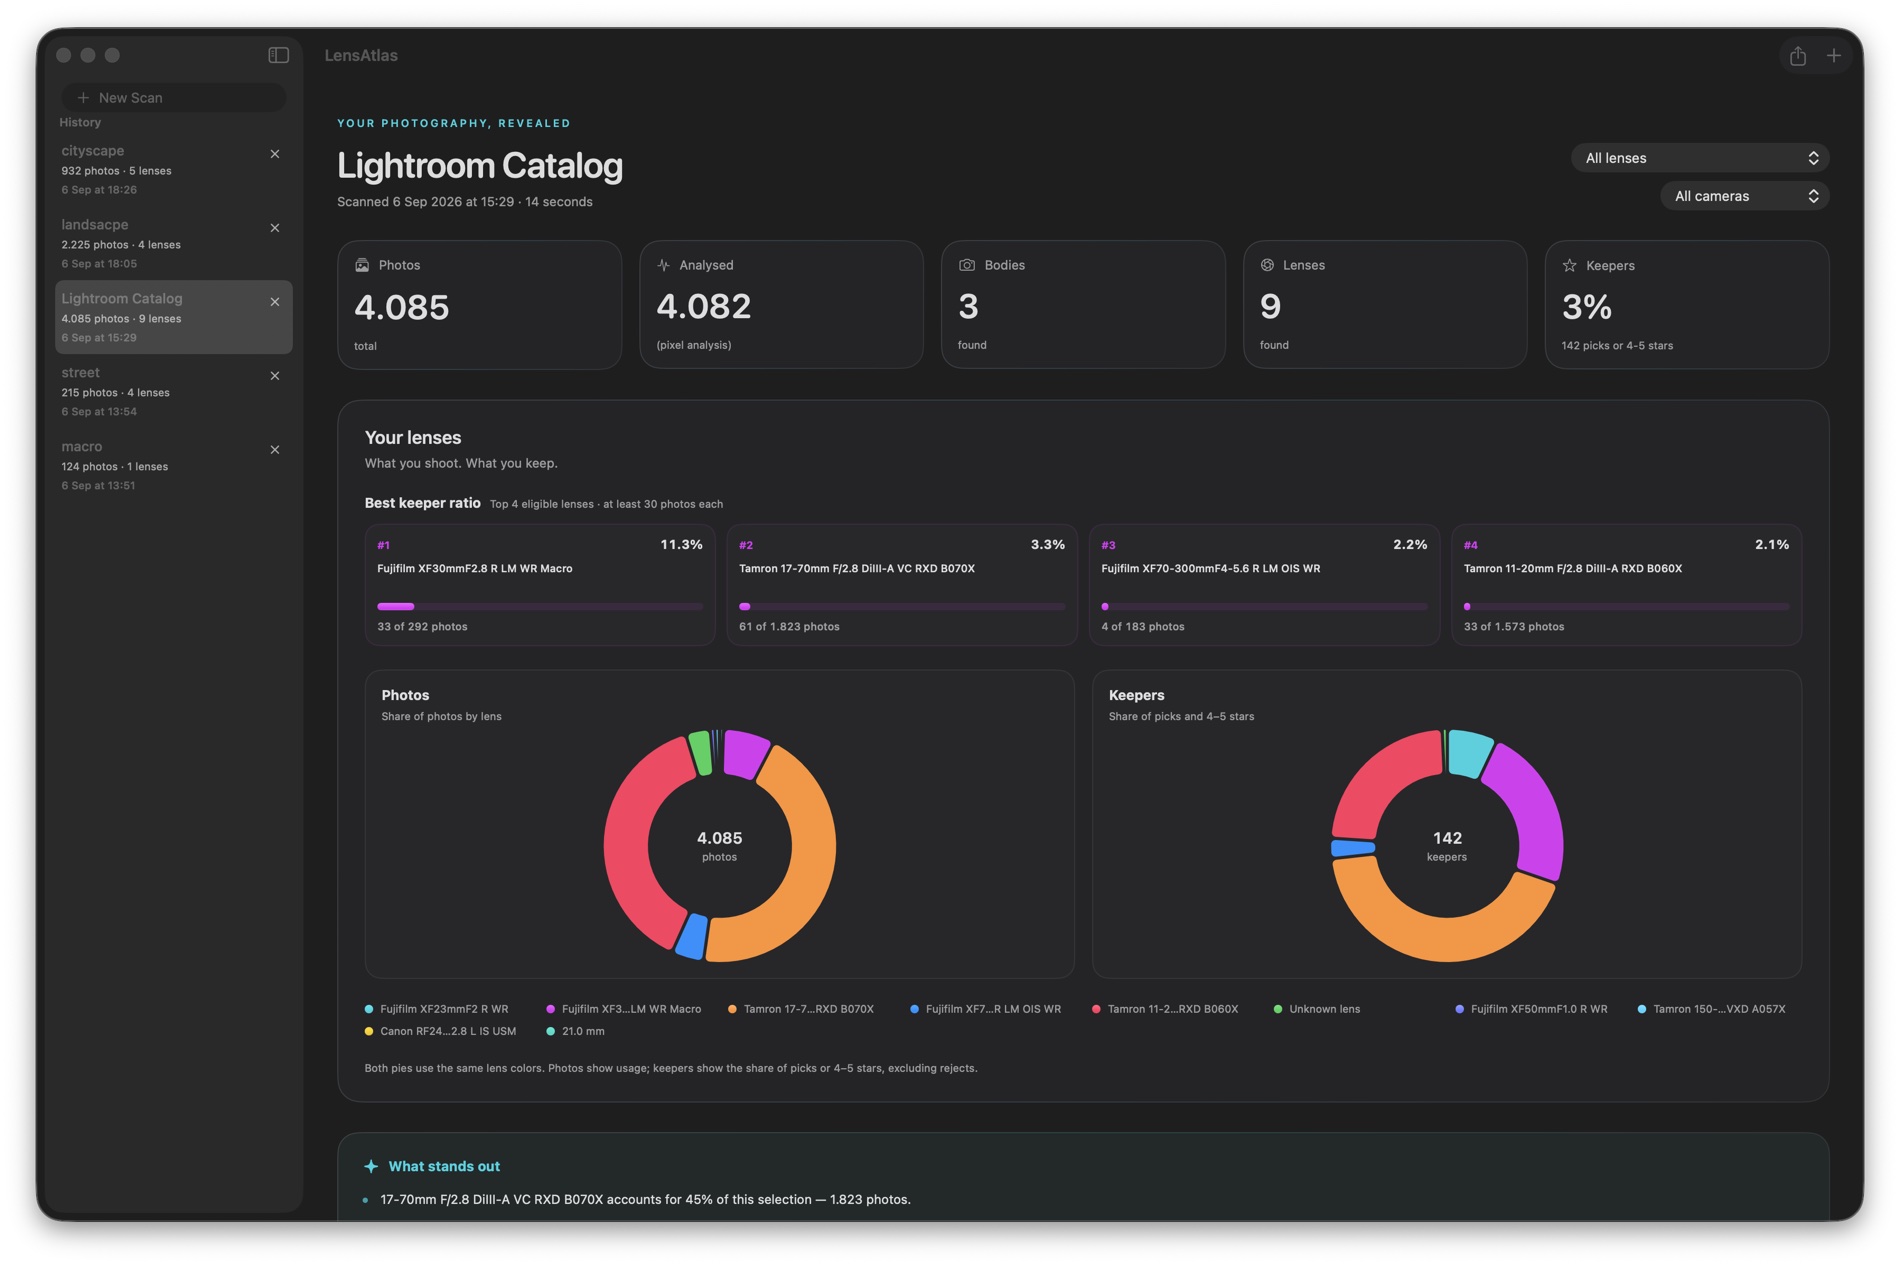Open the All lenses dropdown
Image resolution: width=1900 pixels, height=1266 pixels.
tap(1700, 158)
